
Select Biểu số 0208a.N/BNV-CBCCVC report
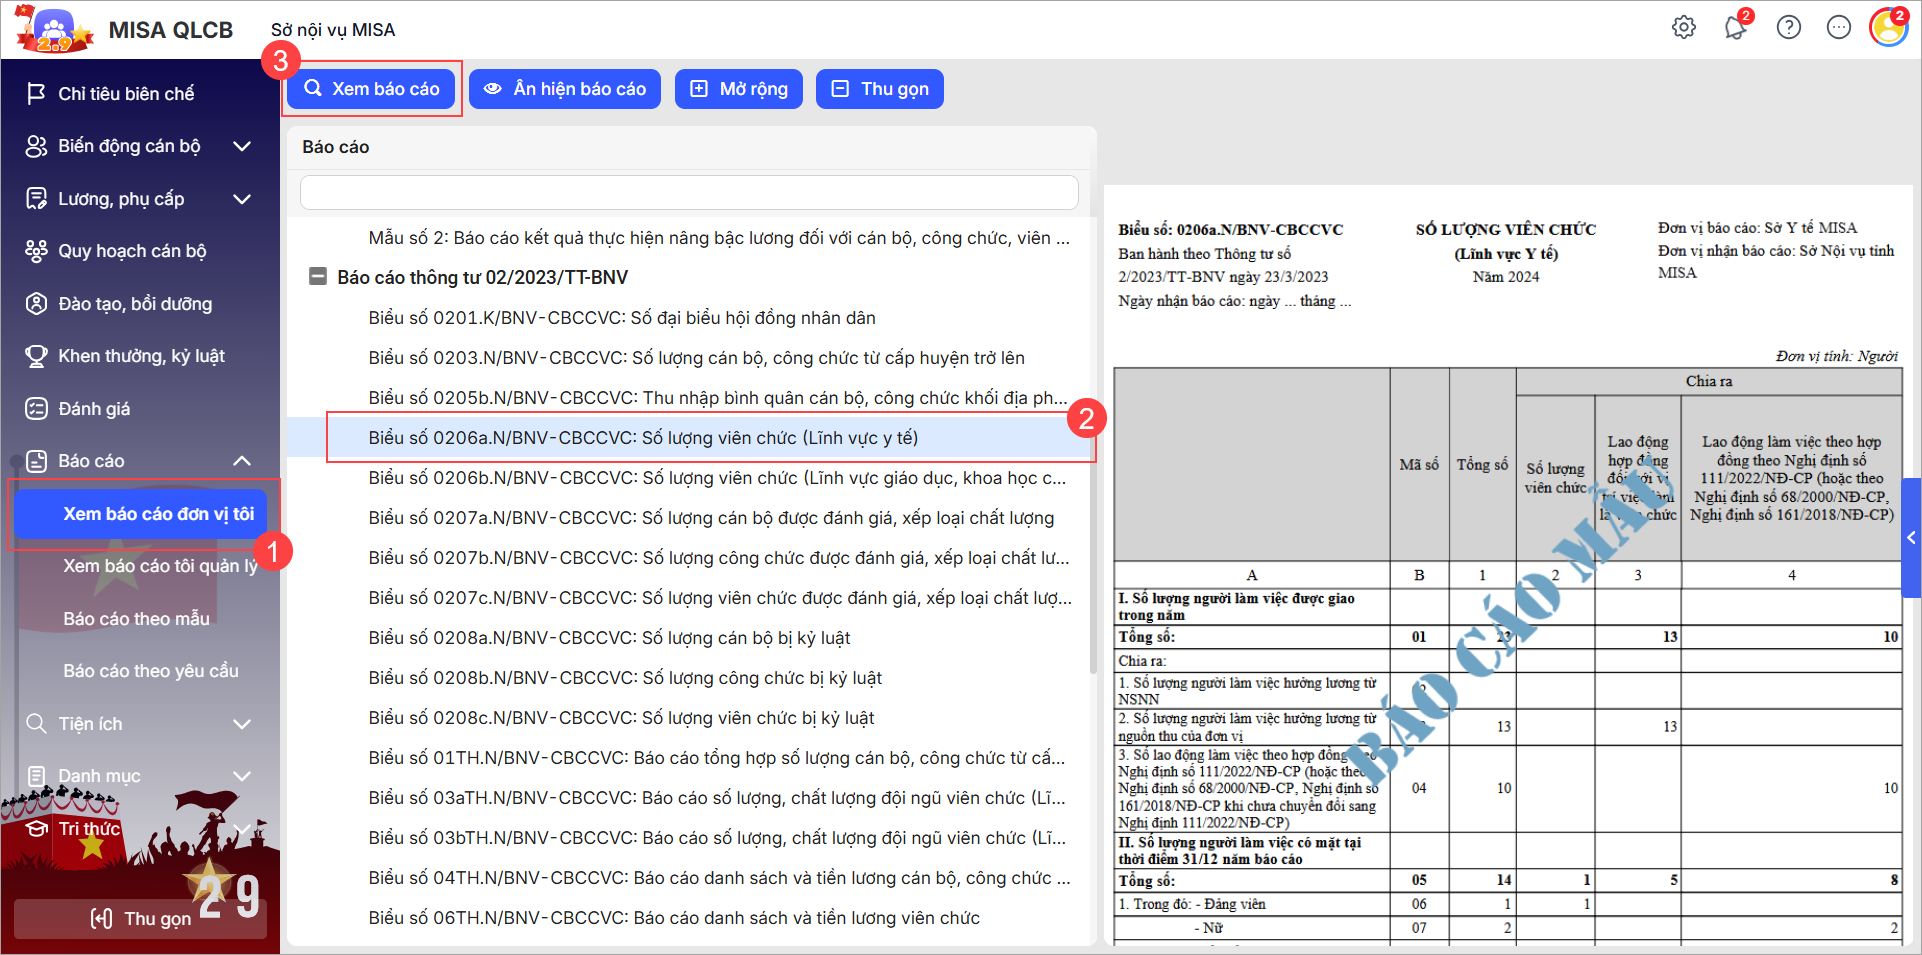point(609,638)
